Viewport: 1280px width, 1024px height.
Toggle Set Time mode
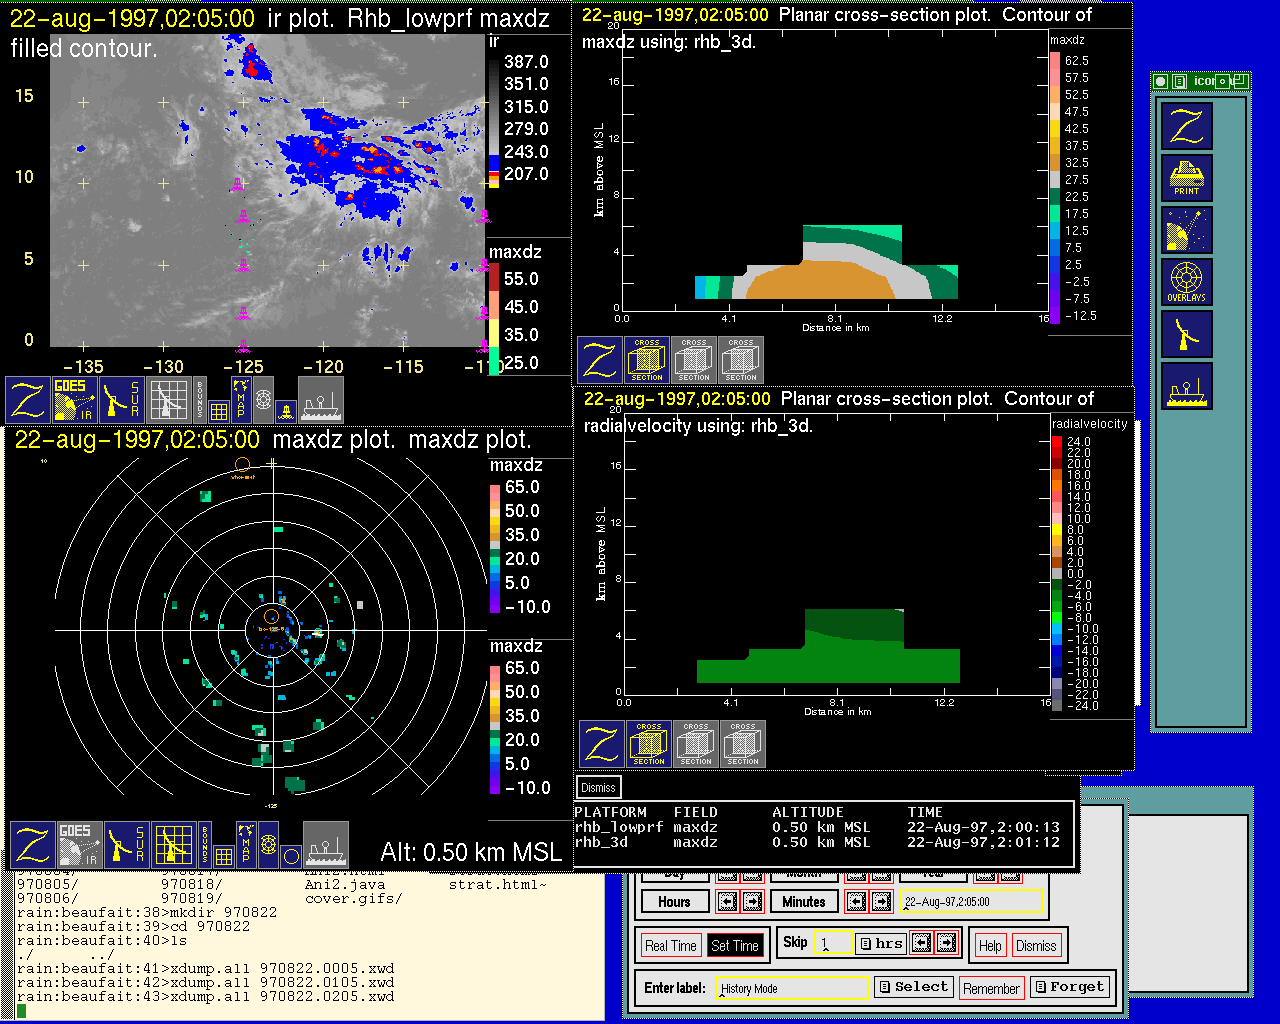point(734,946)
